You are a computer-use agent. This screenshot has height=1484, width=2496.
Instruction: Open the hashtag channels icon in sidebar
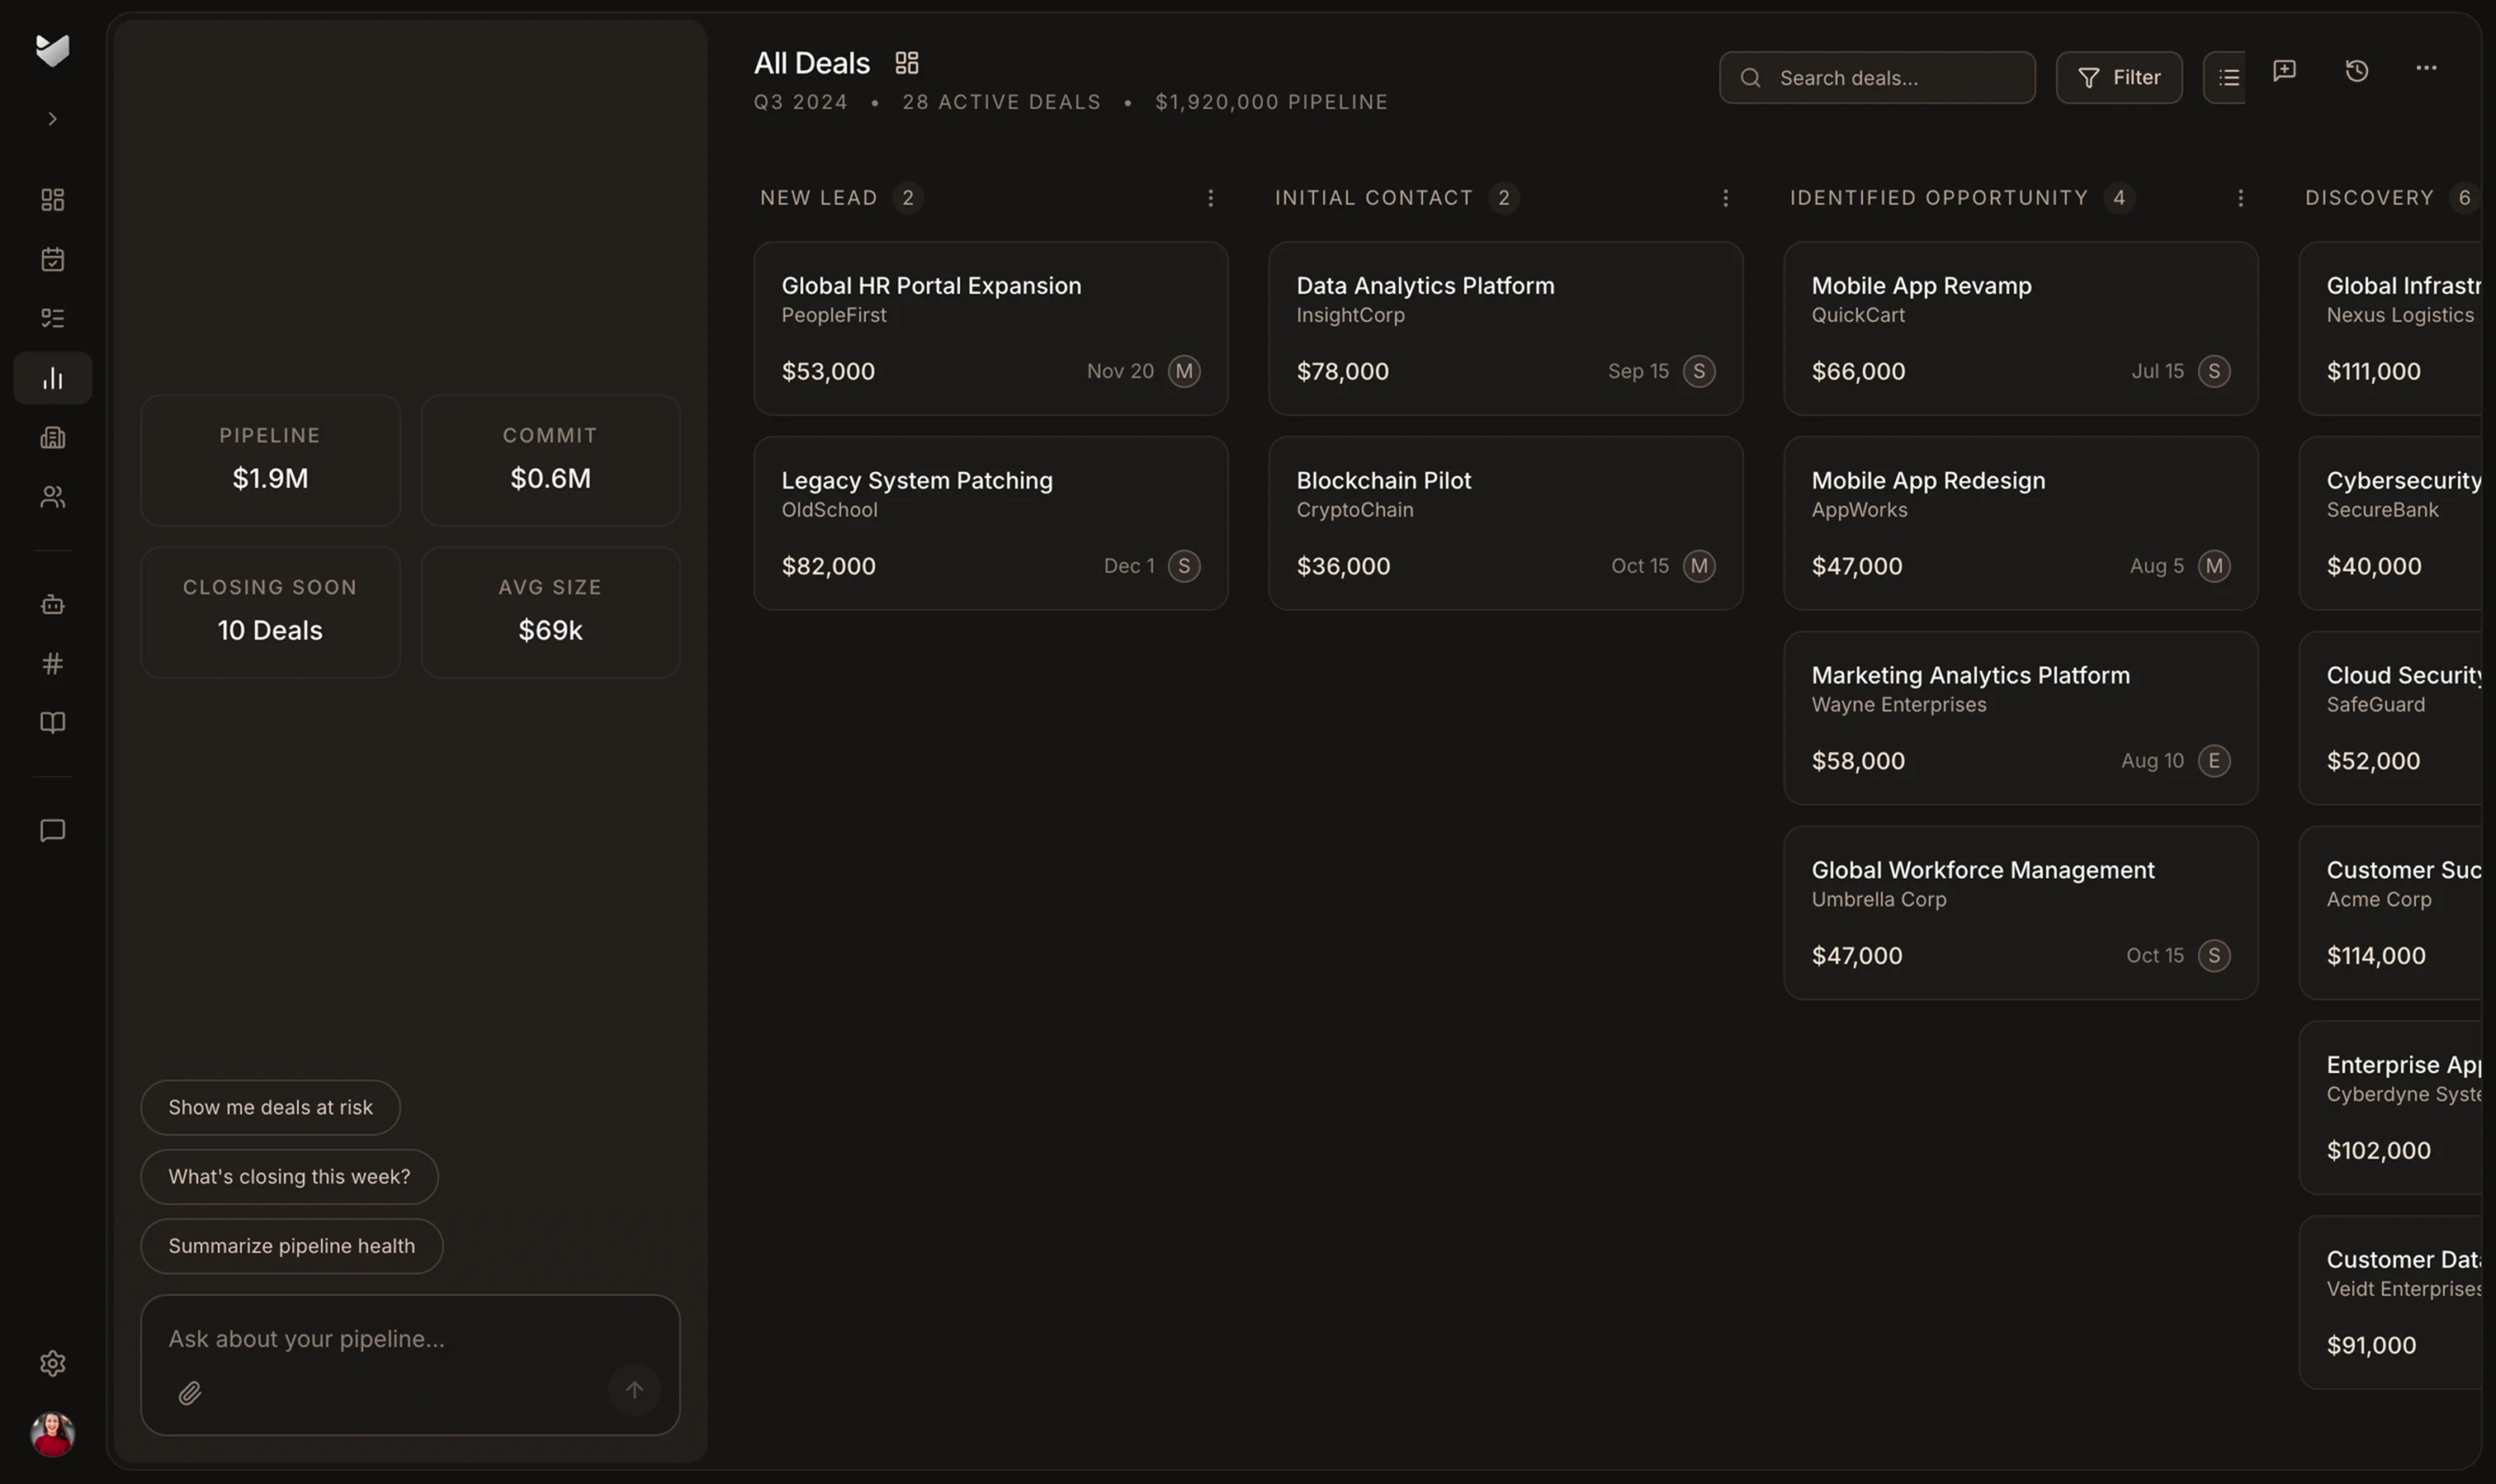pos(52,663)
